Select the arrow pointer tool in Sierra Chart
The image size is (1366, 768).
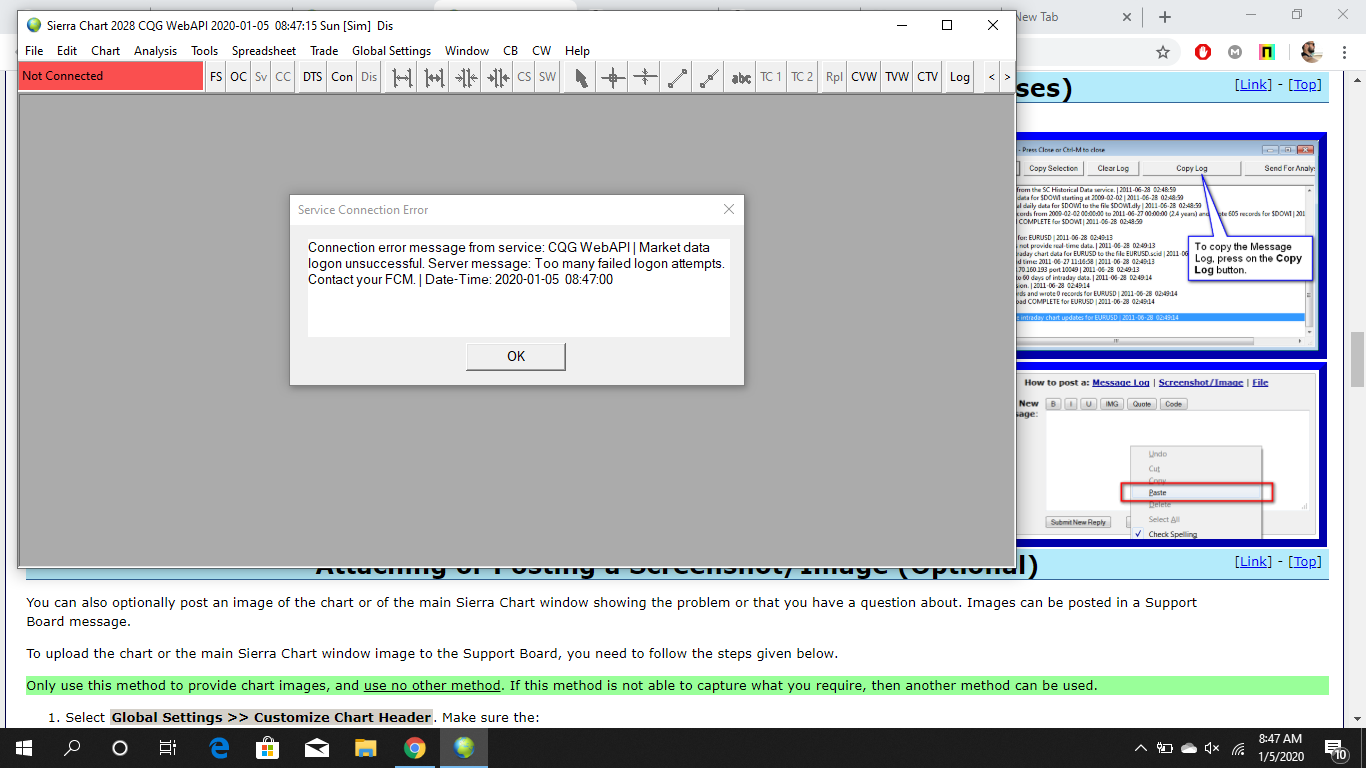point(581,77)
